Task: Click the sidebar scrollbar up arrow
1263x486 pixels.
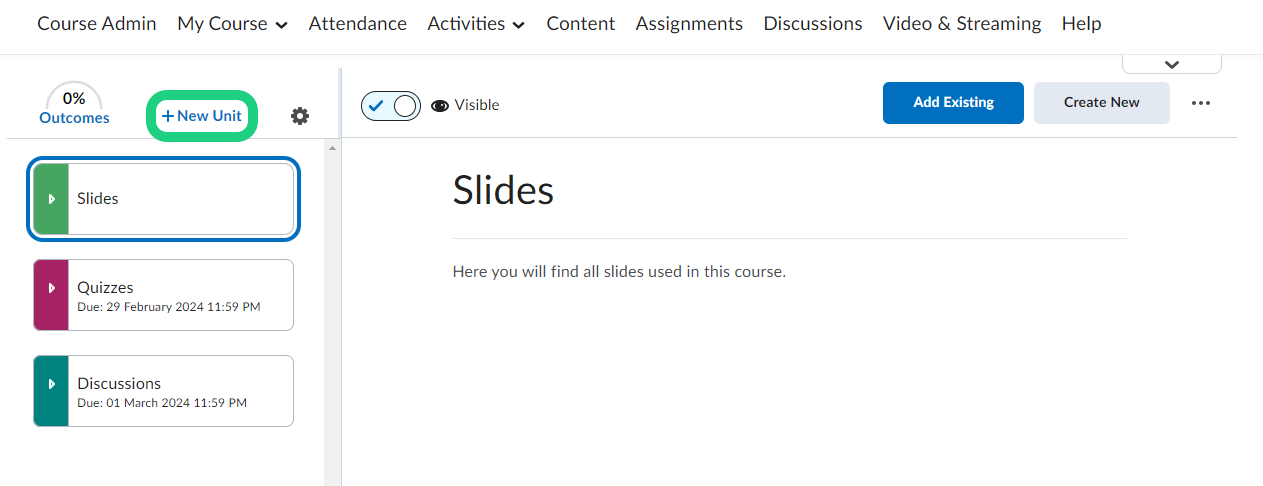Action: (x=332, y=149)
